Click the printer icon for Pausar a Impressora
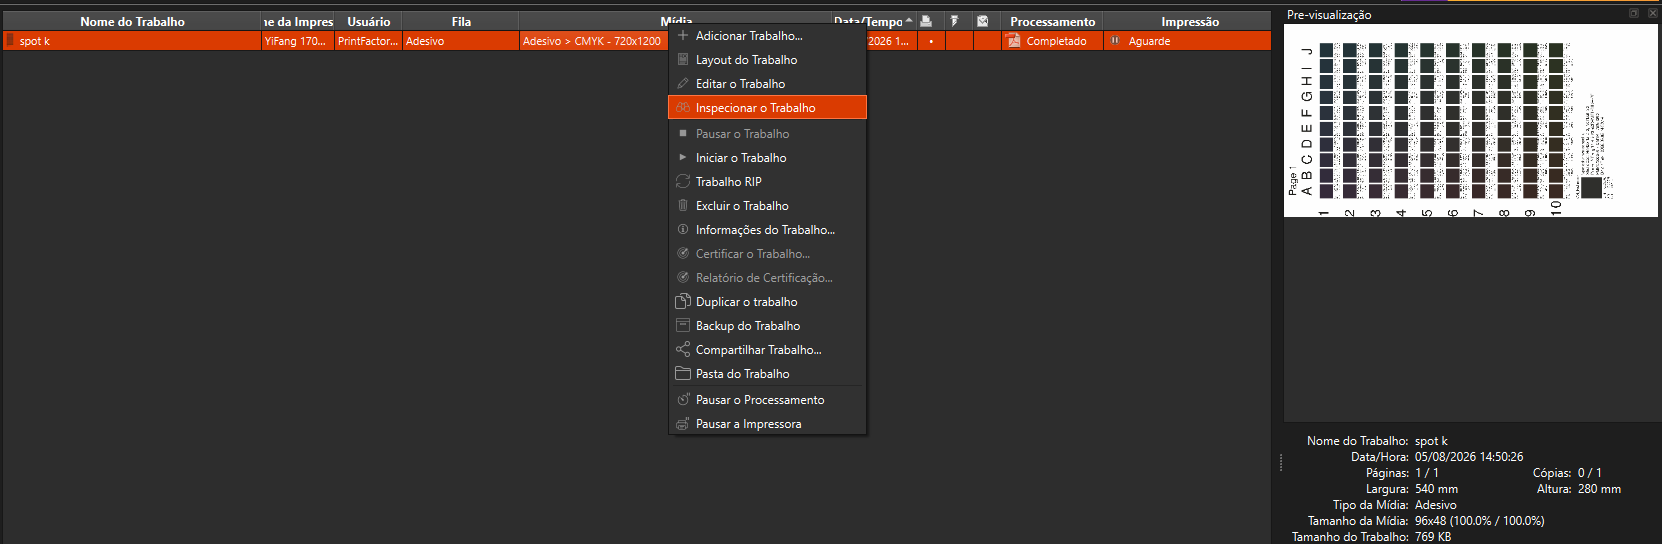The width and height of the screenshot is (1662, 544). (683, 424)
